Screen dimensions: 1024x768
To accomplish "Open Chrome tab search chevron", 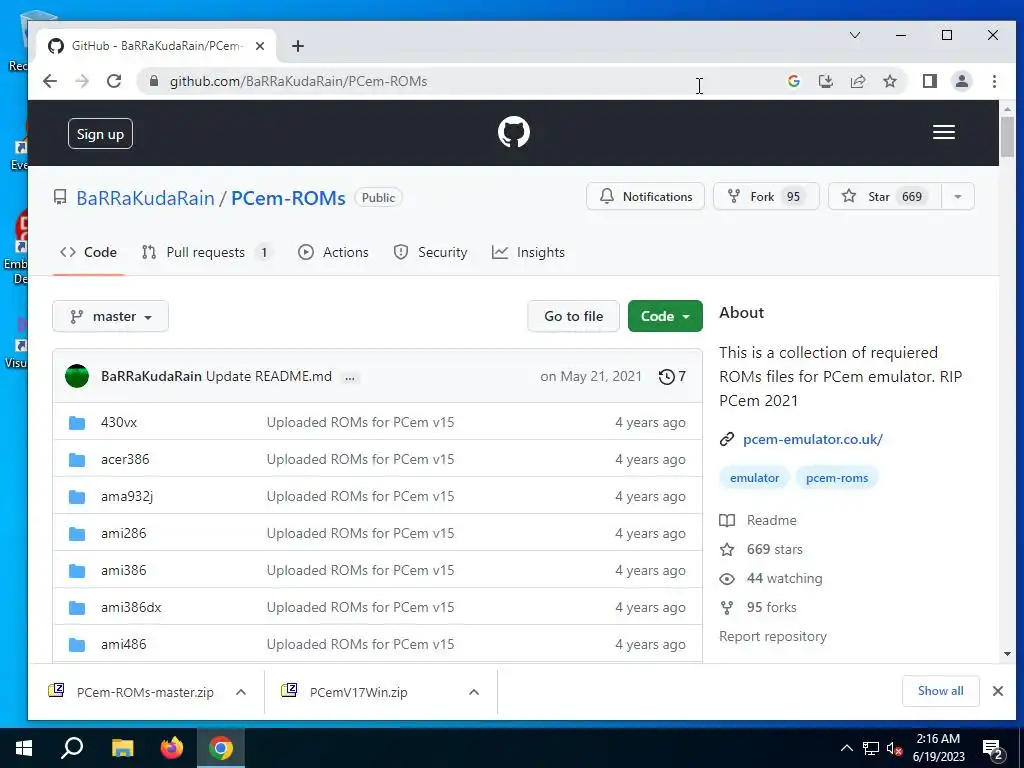I will pos(854,35).
